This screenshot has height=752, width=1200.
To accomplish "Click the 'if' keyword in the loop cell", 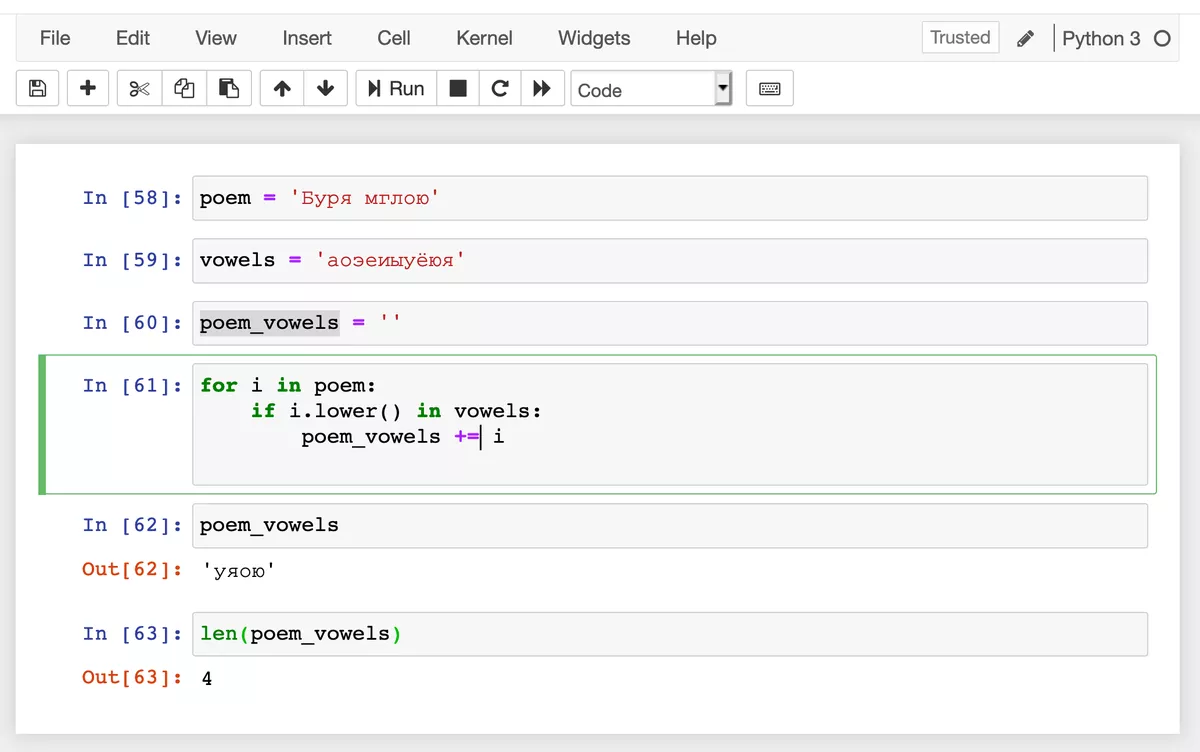I will click(263, 411).
